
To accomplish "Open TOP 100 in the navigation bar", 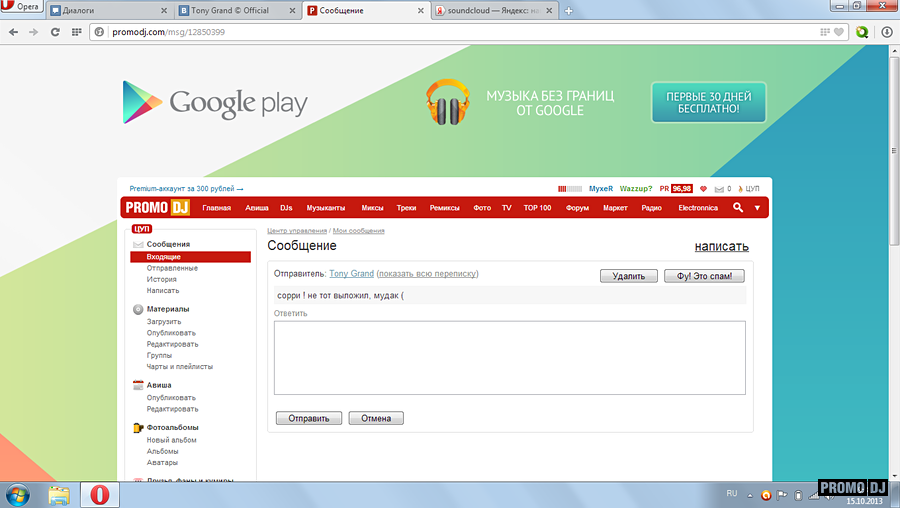I will (x=537, y=208).
